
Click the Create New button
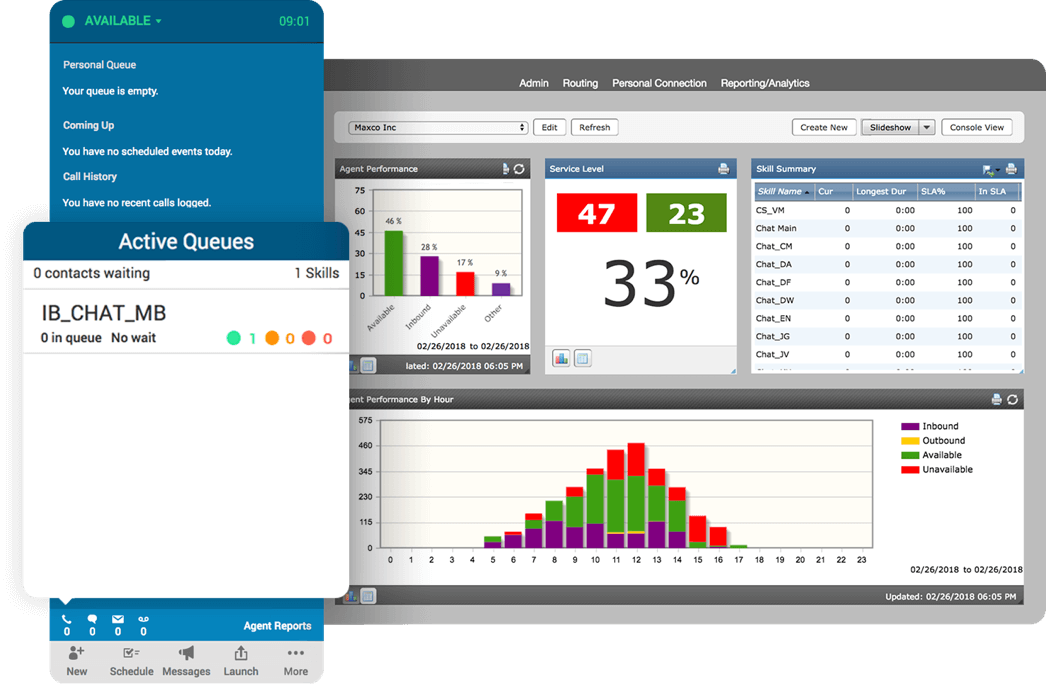click(824, 128)
